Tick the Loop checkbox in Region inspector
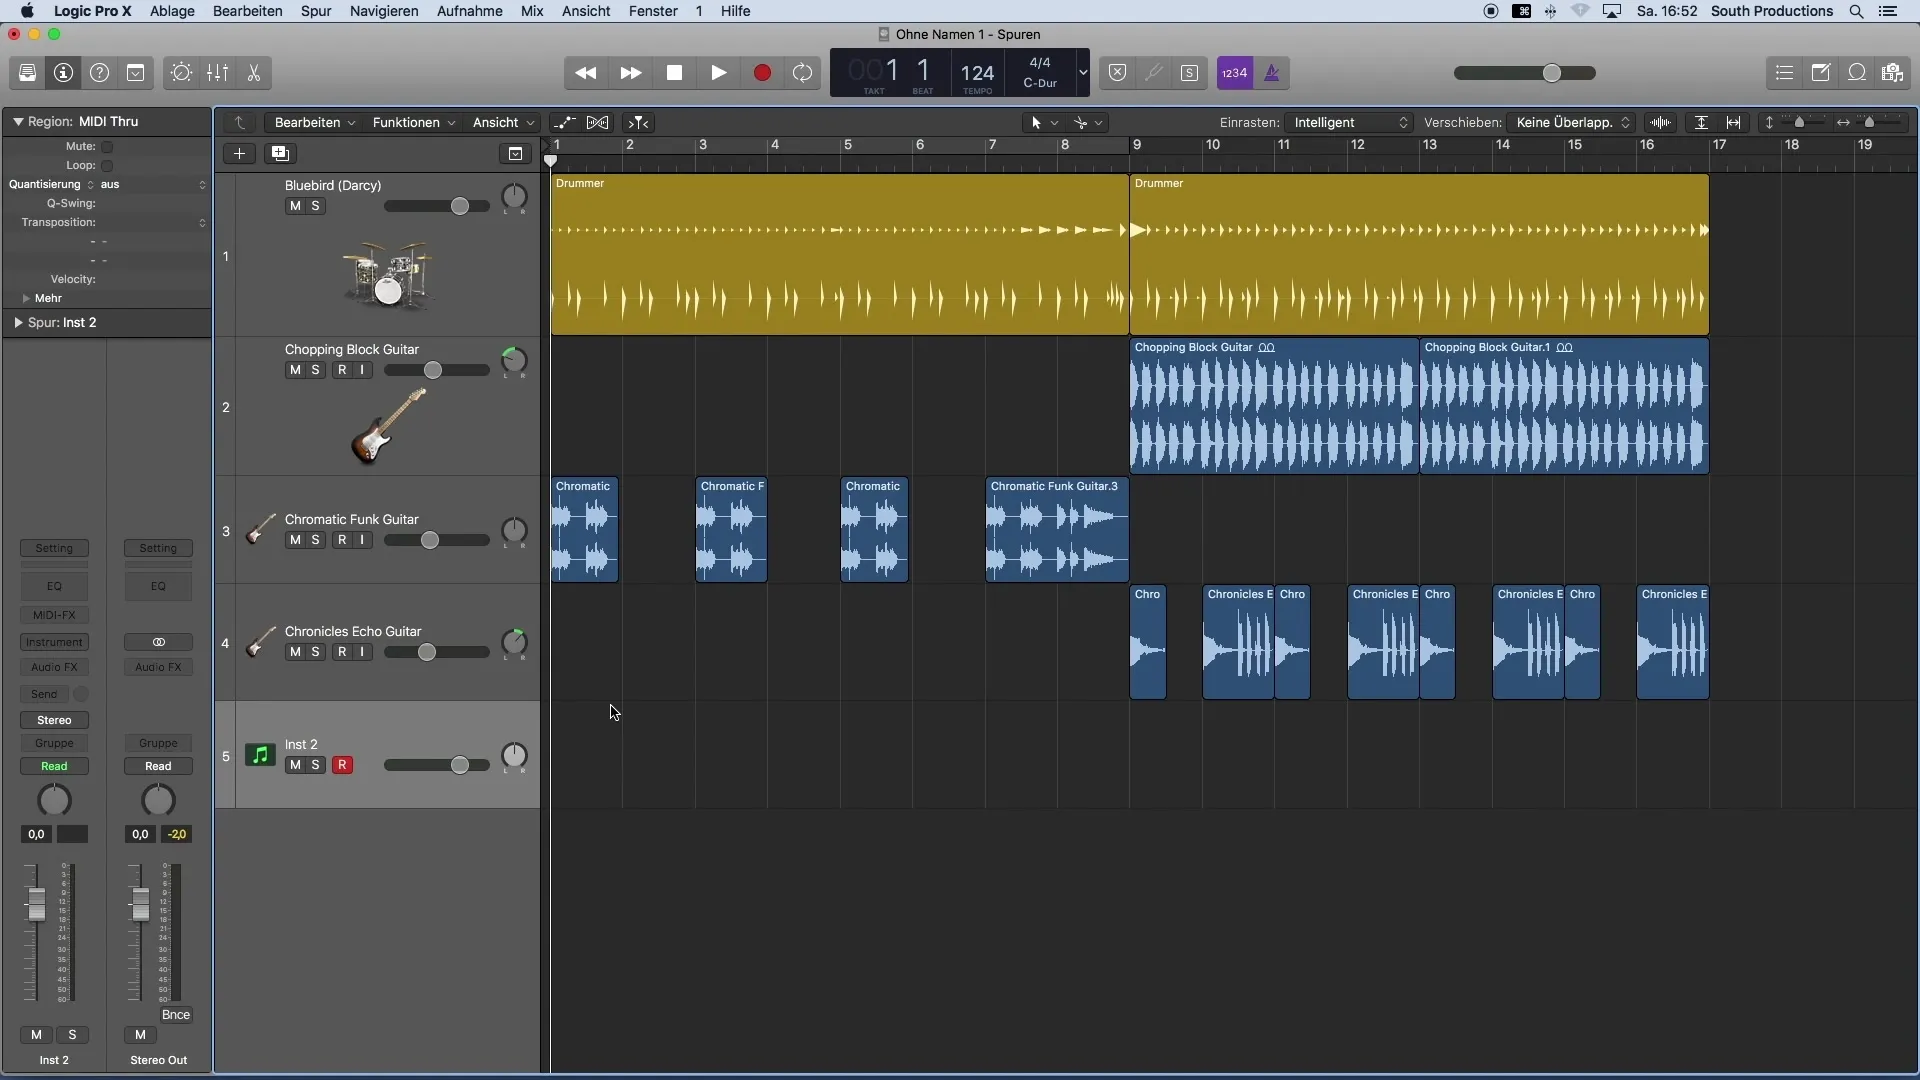 107,166
